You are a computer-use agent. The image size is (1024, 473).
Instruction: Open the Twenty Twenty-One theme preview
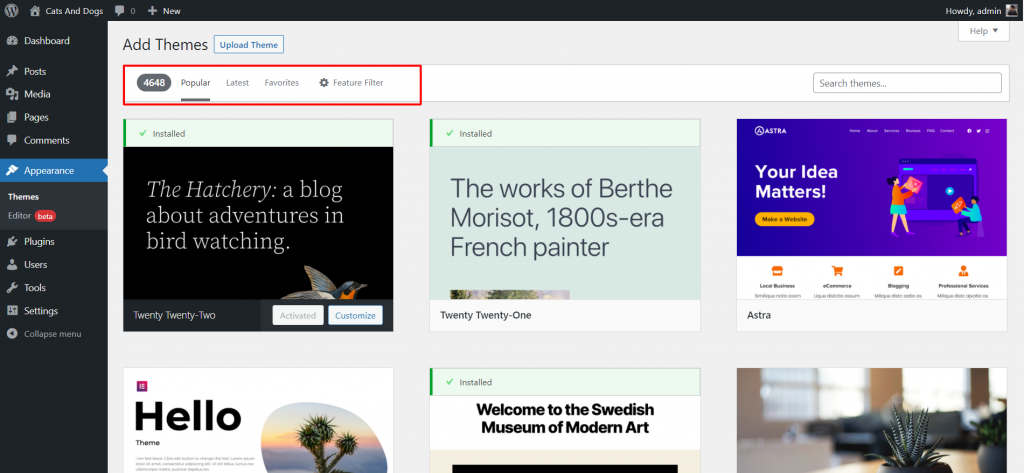pos(565,223)
